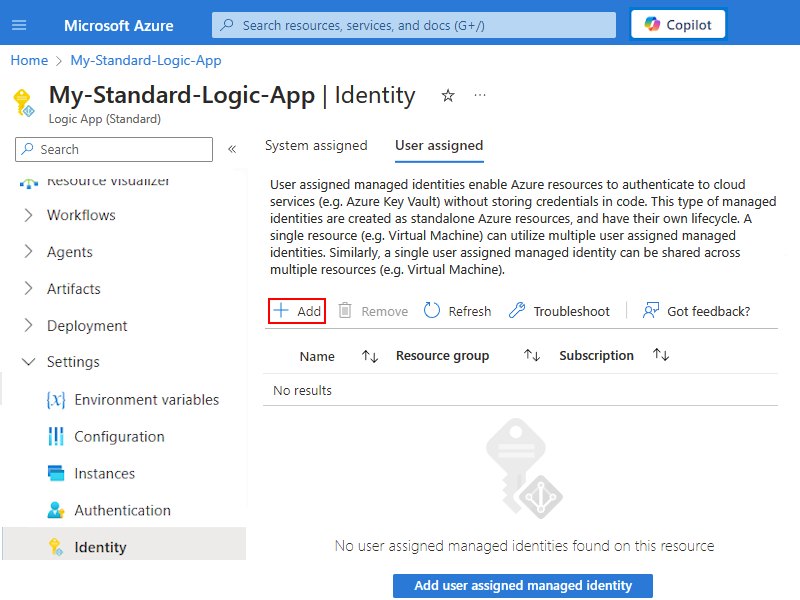
Task: Expand the Artifacts section chevron
Action: coord(29,288)
